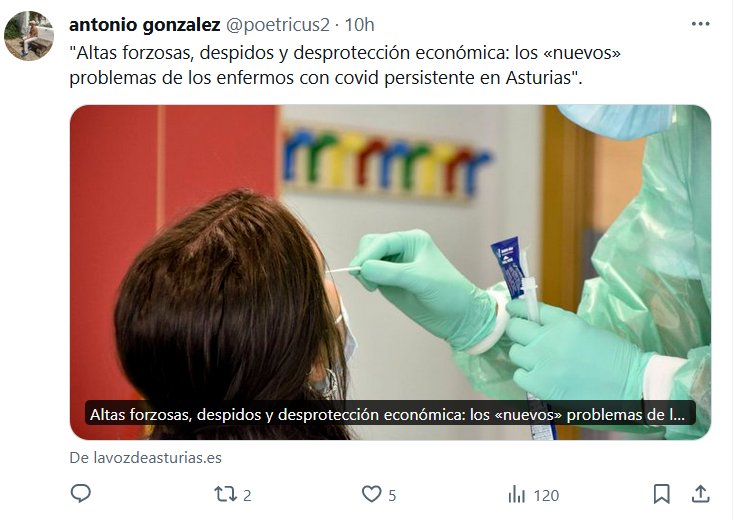Like the tweet with the heart icon
Image resolution: width=740 pixels, height=520 pixels.
[x=371, y=494]
